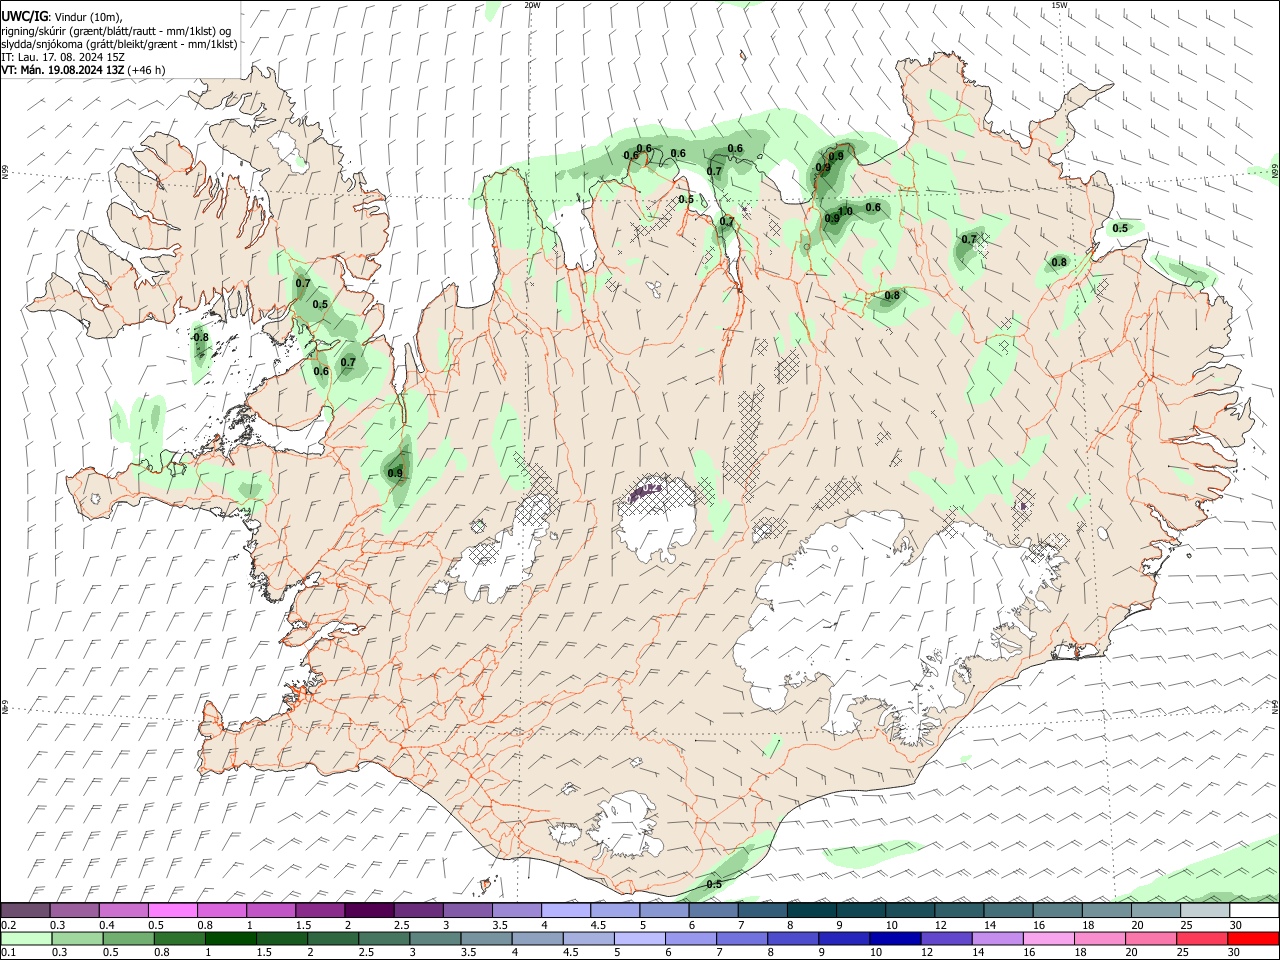The image size is (1280, 960).
Task: Click the 20W longitude label
Action: click(532, 5)
